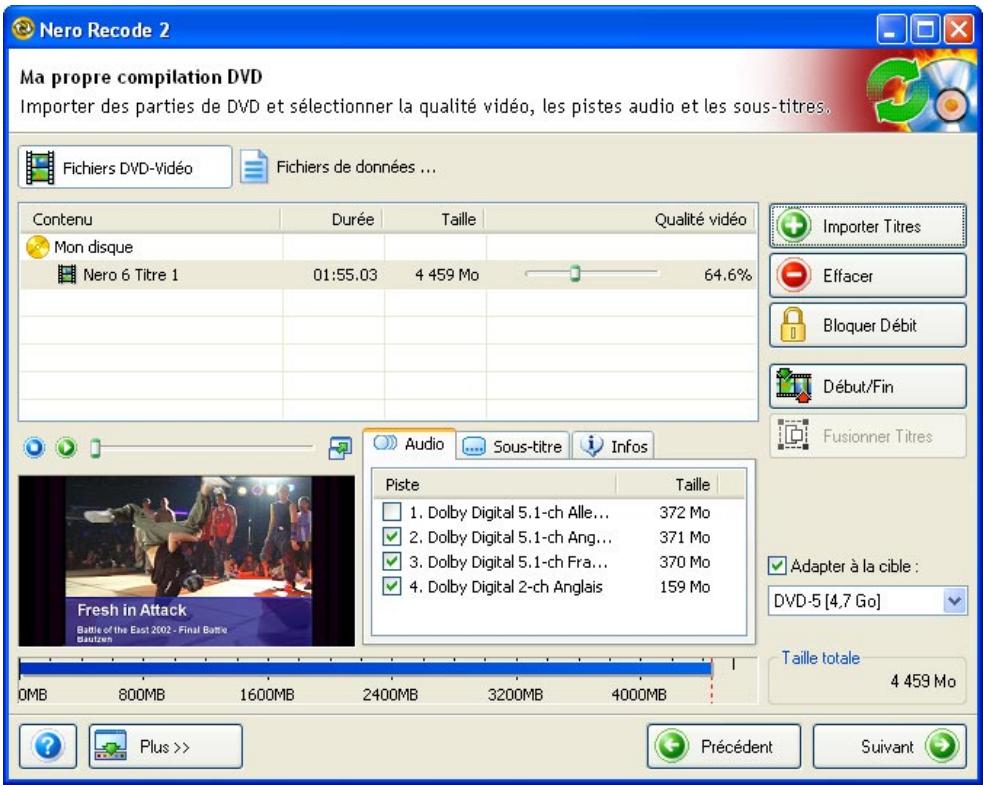984x787 pixels.
Task: Select the Fichiers DVD-Vidéo button
Action: 126,167
